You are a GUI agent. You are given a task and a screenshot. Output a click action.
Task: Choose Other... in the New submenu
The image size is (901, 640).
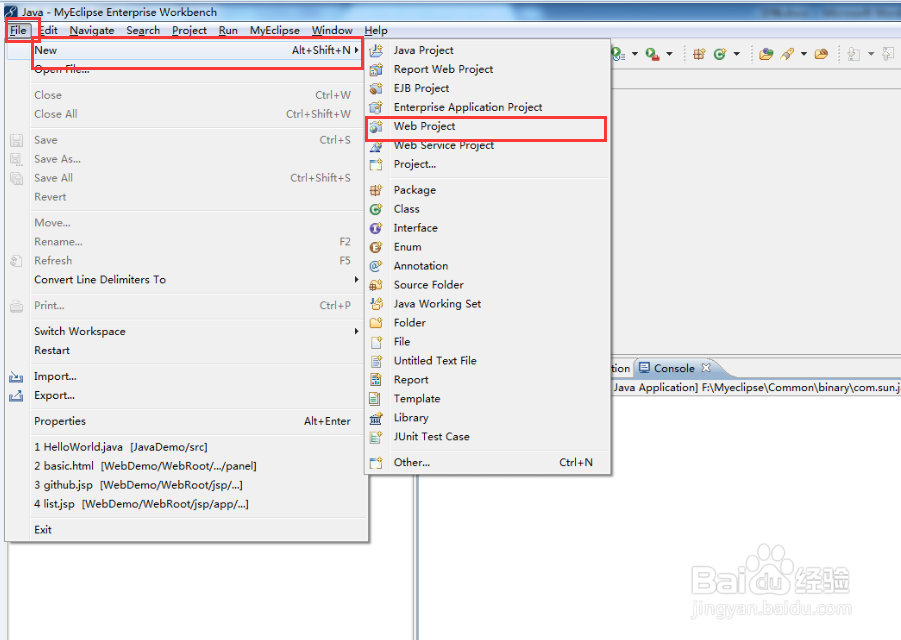487,462
